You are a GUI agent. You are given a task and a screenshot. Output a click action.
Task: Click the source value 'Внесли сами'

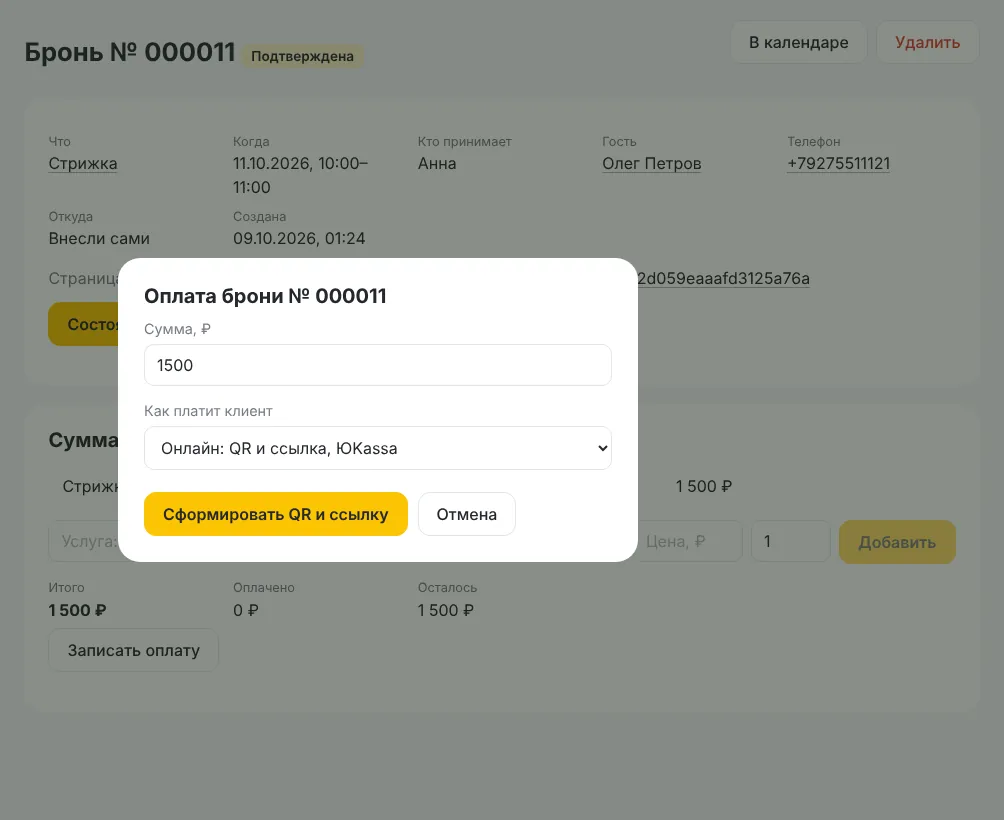[x=99, y=239]
